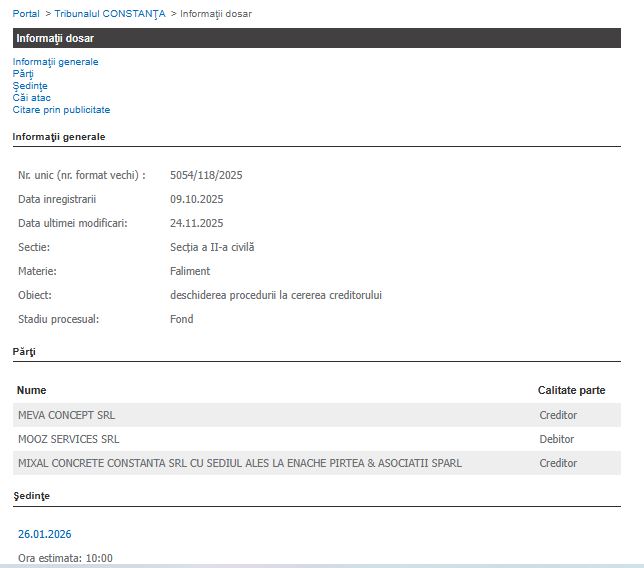Select the Citare prin publicitate link
The image size is (644, 568).
(61, 110)
